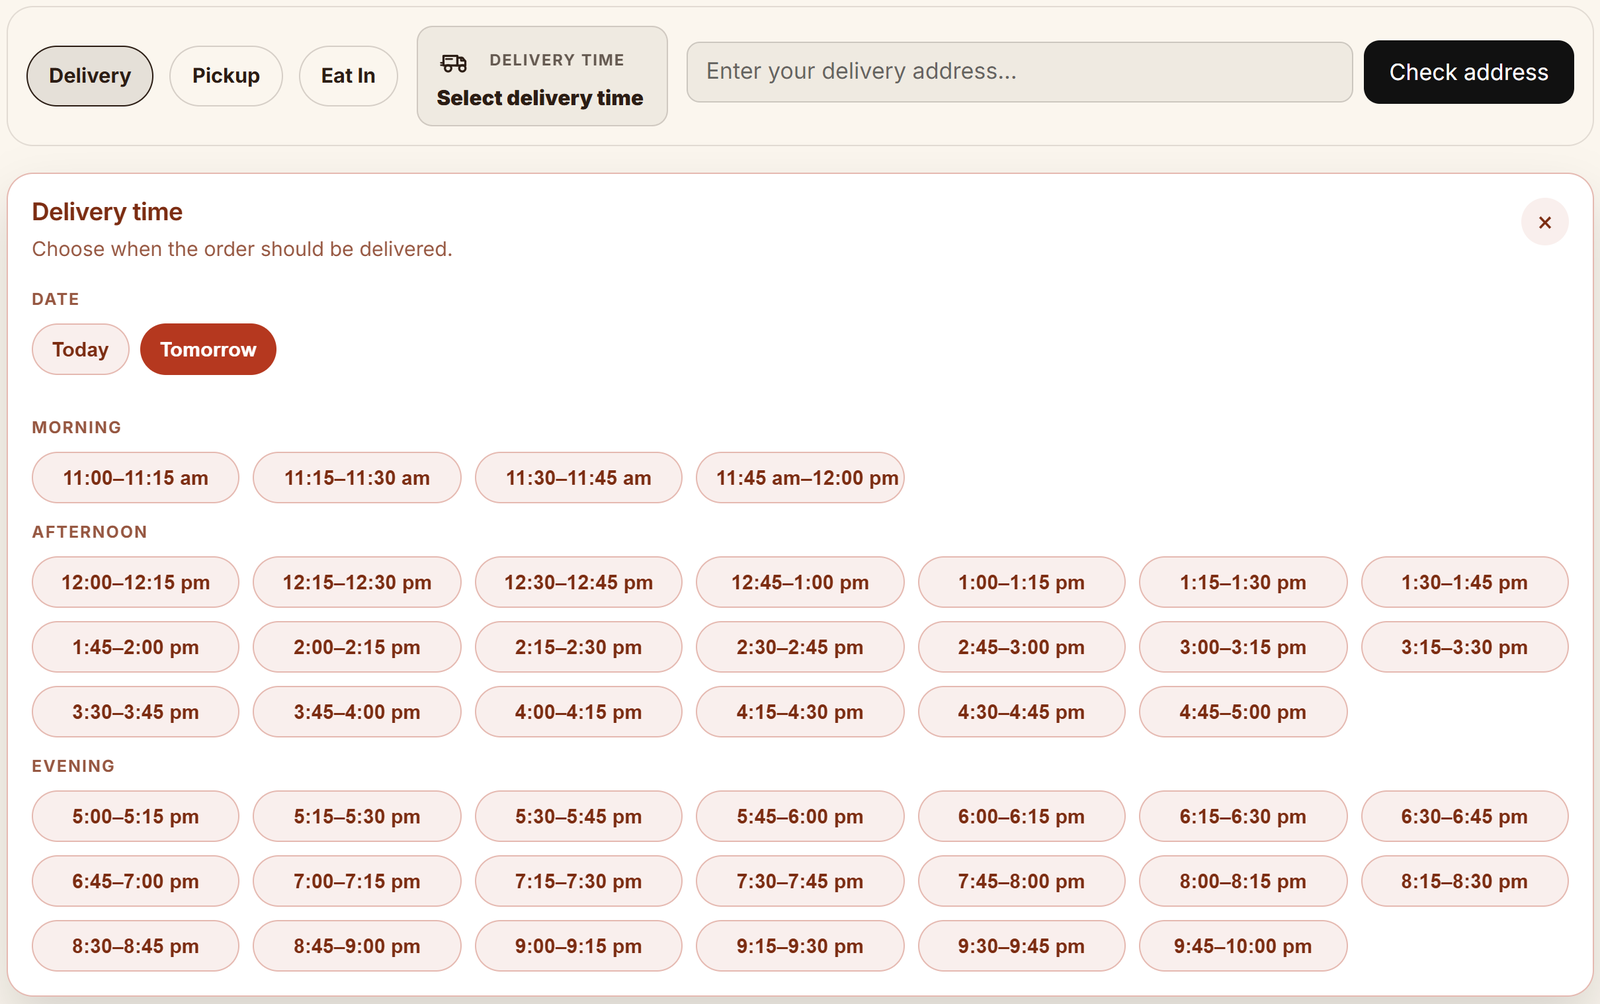The width and height of the screenshot is (1600, 1004).
Task: Select the 12:45–1:00 pm time slot
Action: [800, 582]
